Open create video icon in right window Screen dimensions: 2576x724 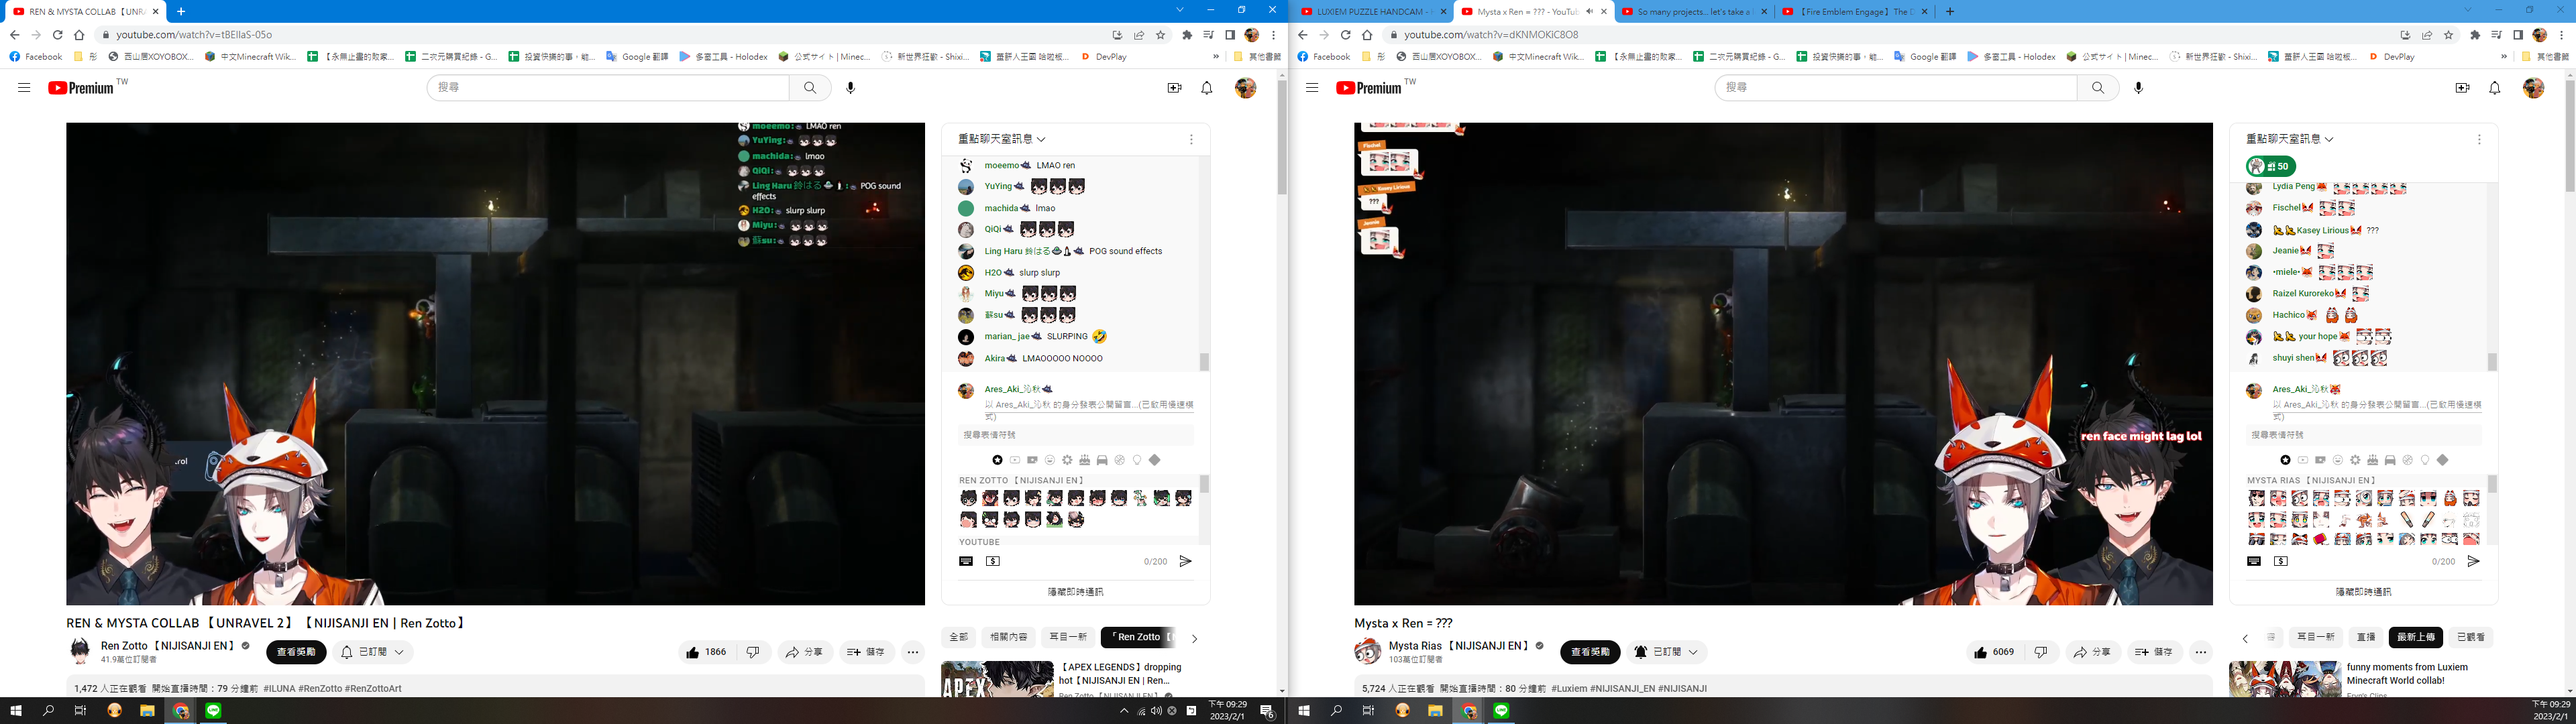2462,88
